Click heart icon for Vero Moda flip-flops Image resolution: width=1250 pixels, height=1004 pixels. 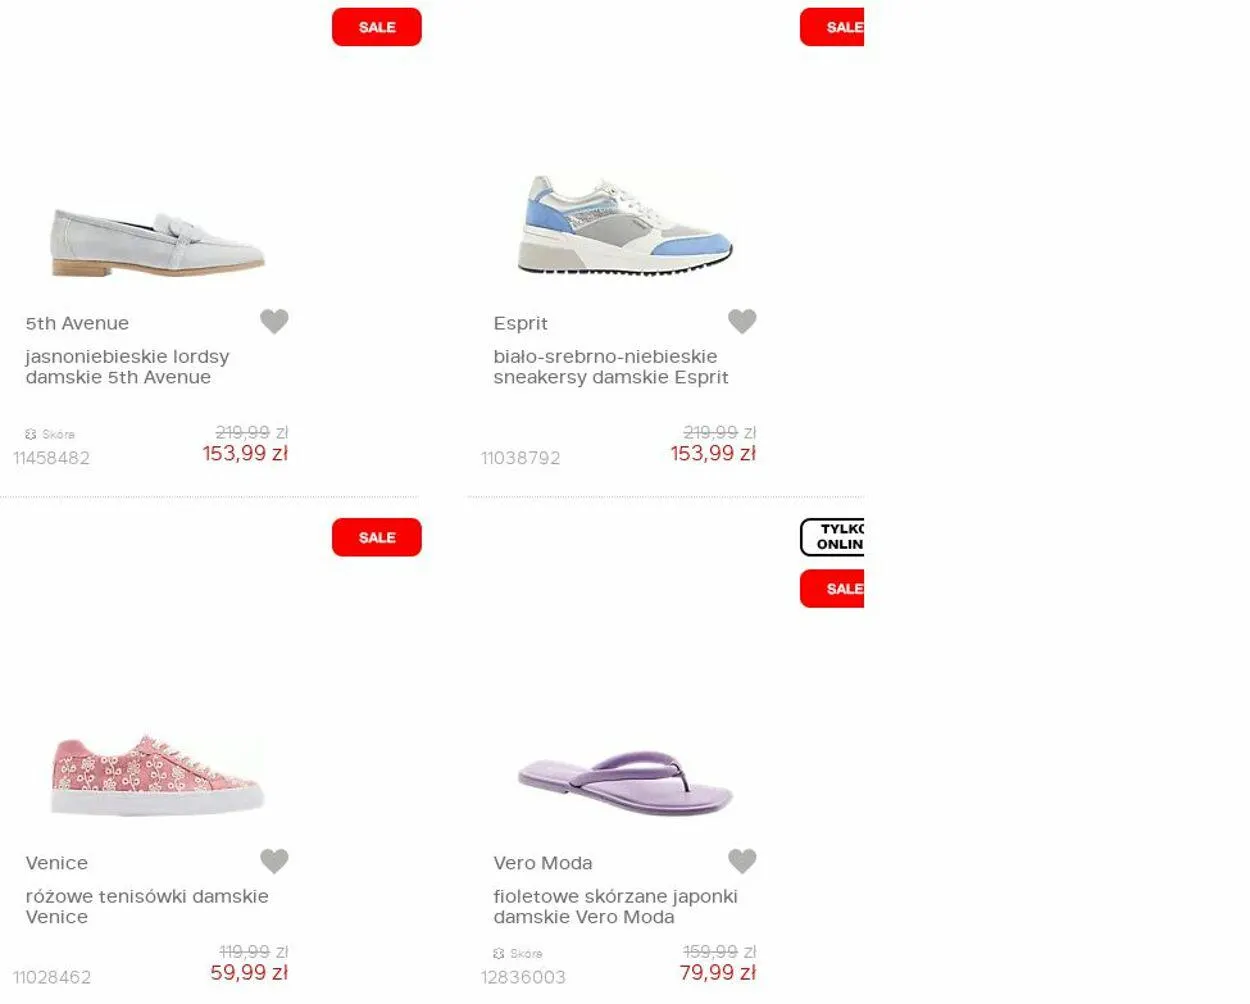(742, 861)
